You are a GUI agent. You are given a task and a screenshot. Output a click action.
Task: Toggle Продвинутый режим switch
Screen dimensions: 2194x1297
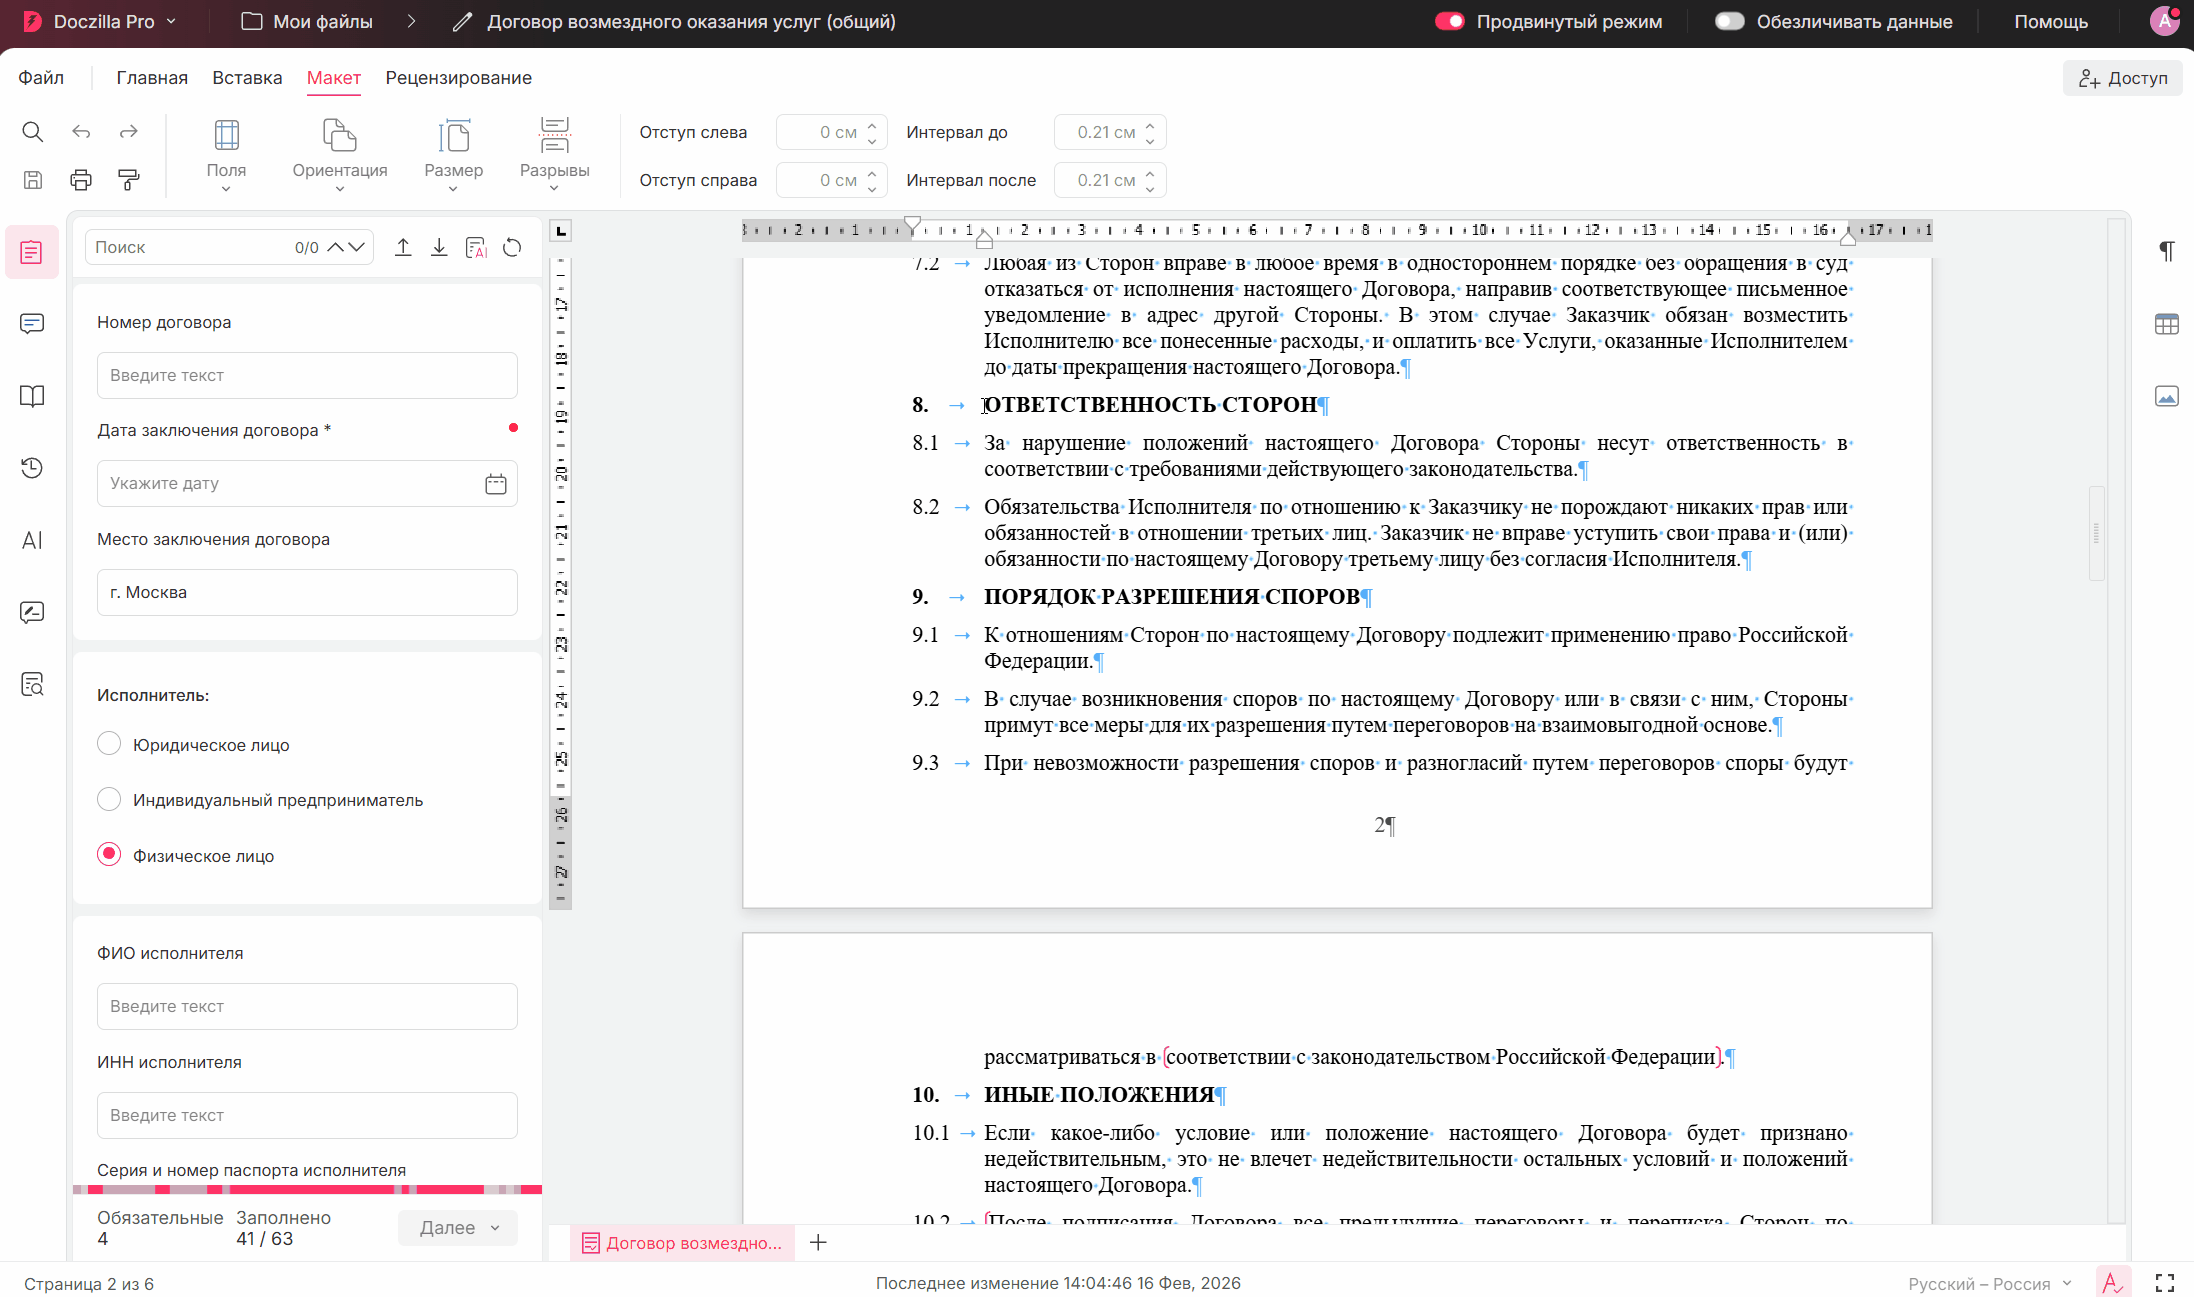pos(1449,21)
